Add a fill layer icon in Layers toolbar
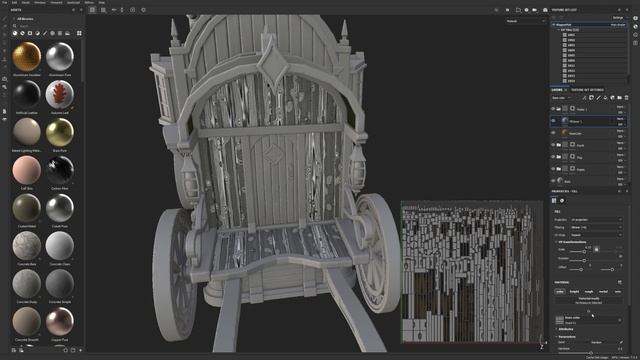640x360 pixels. [605, 98]
